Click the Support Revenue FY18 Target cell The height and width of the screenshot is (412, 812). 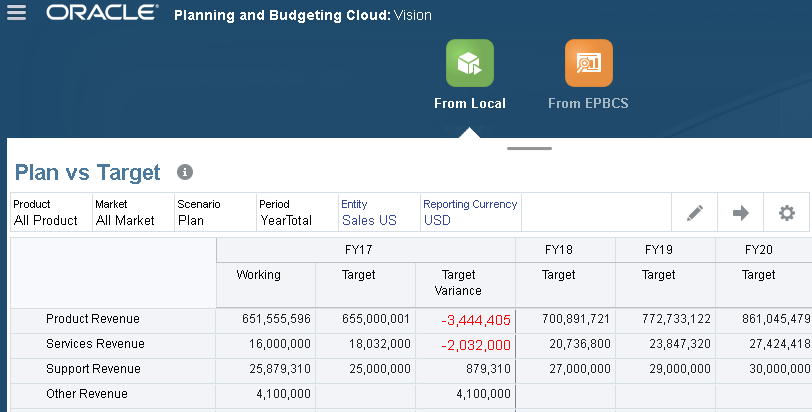tap(565, 369)
